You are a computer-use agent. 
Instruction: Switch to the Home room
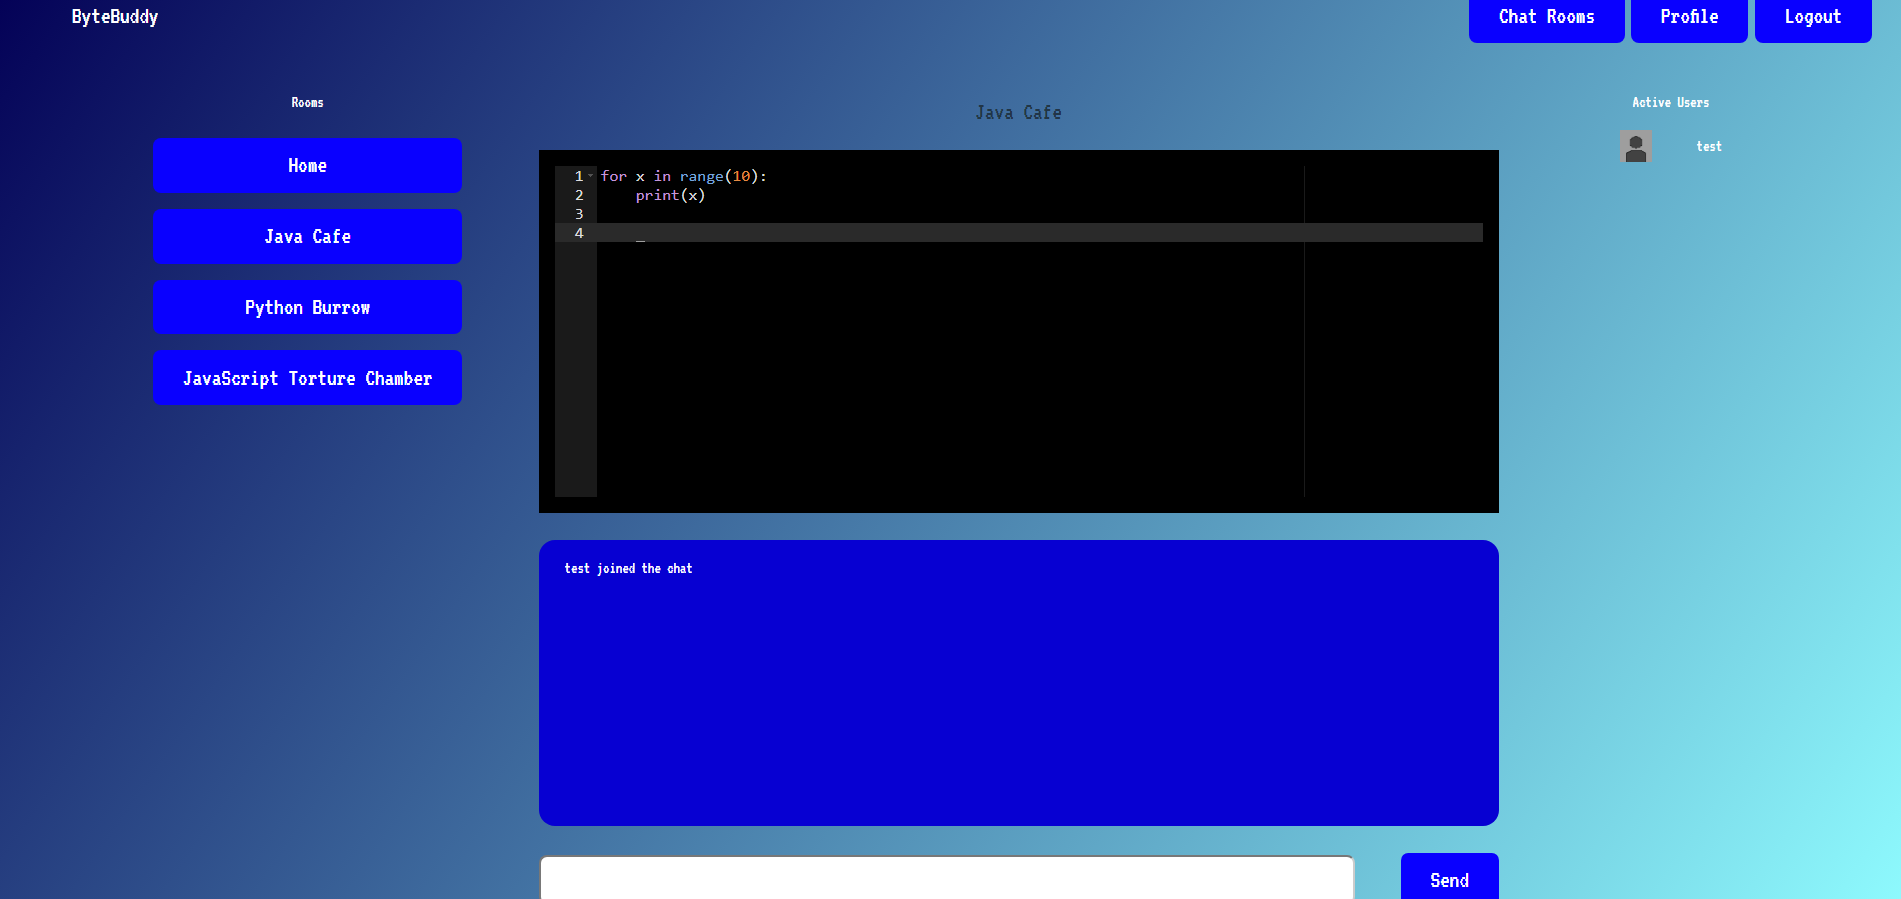coord(307,166)
